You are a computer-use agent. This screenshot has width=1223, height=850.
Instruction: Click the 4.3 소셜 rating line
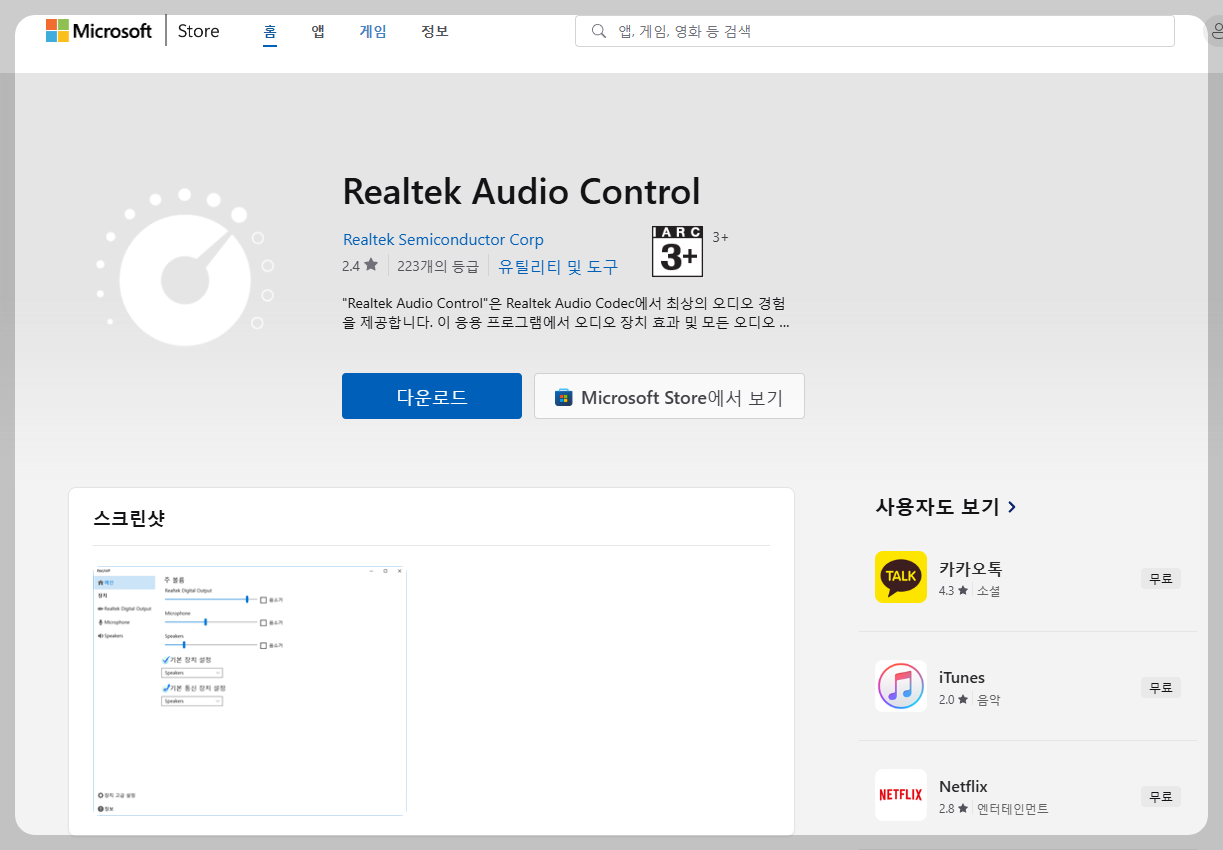(x=969, y=591)
